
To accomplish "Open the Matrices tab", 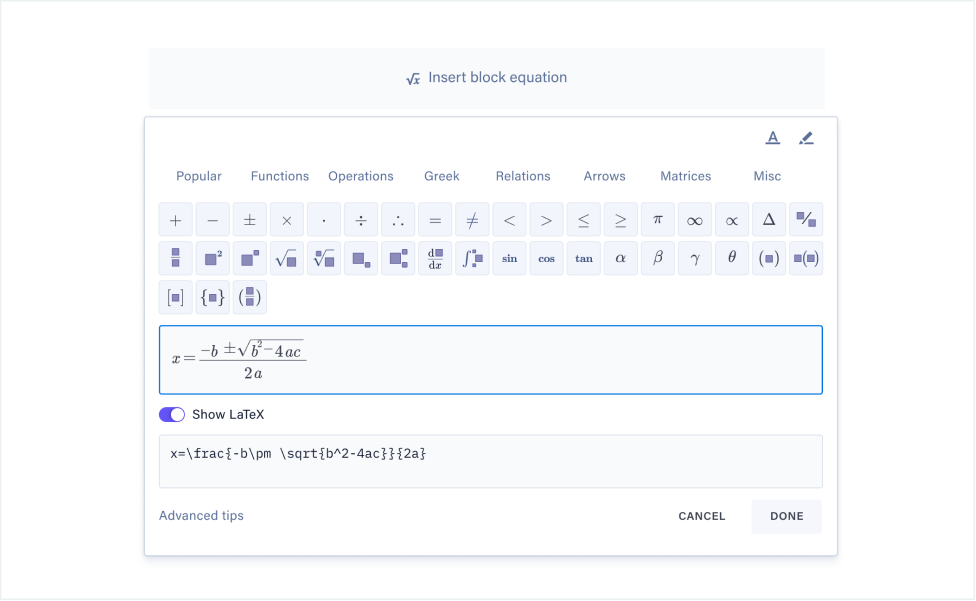I will point(685,176).
